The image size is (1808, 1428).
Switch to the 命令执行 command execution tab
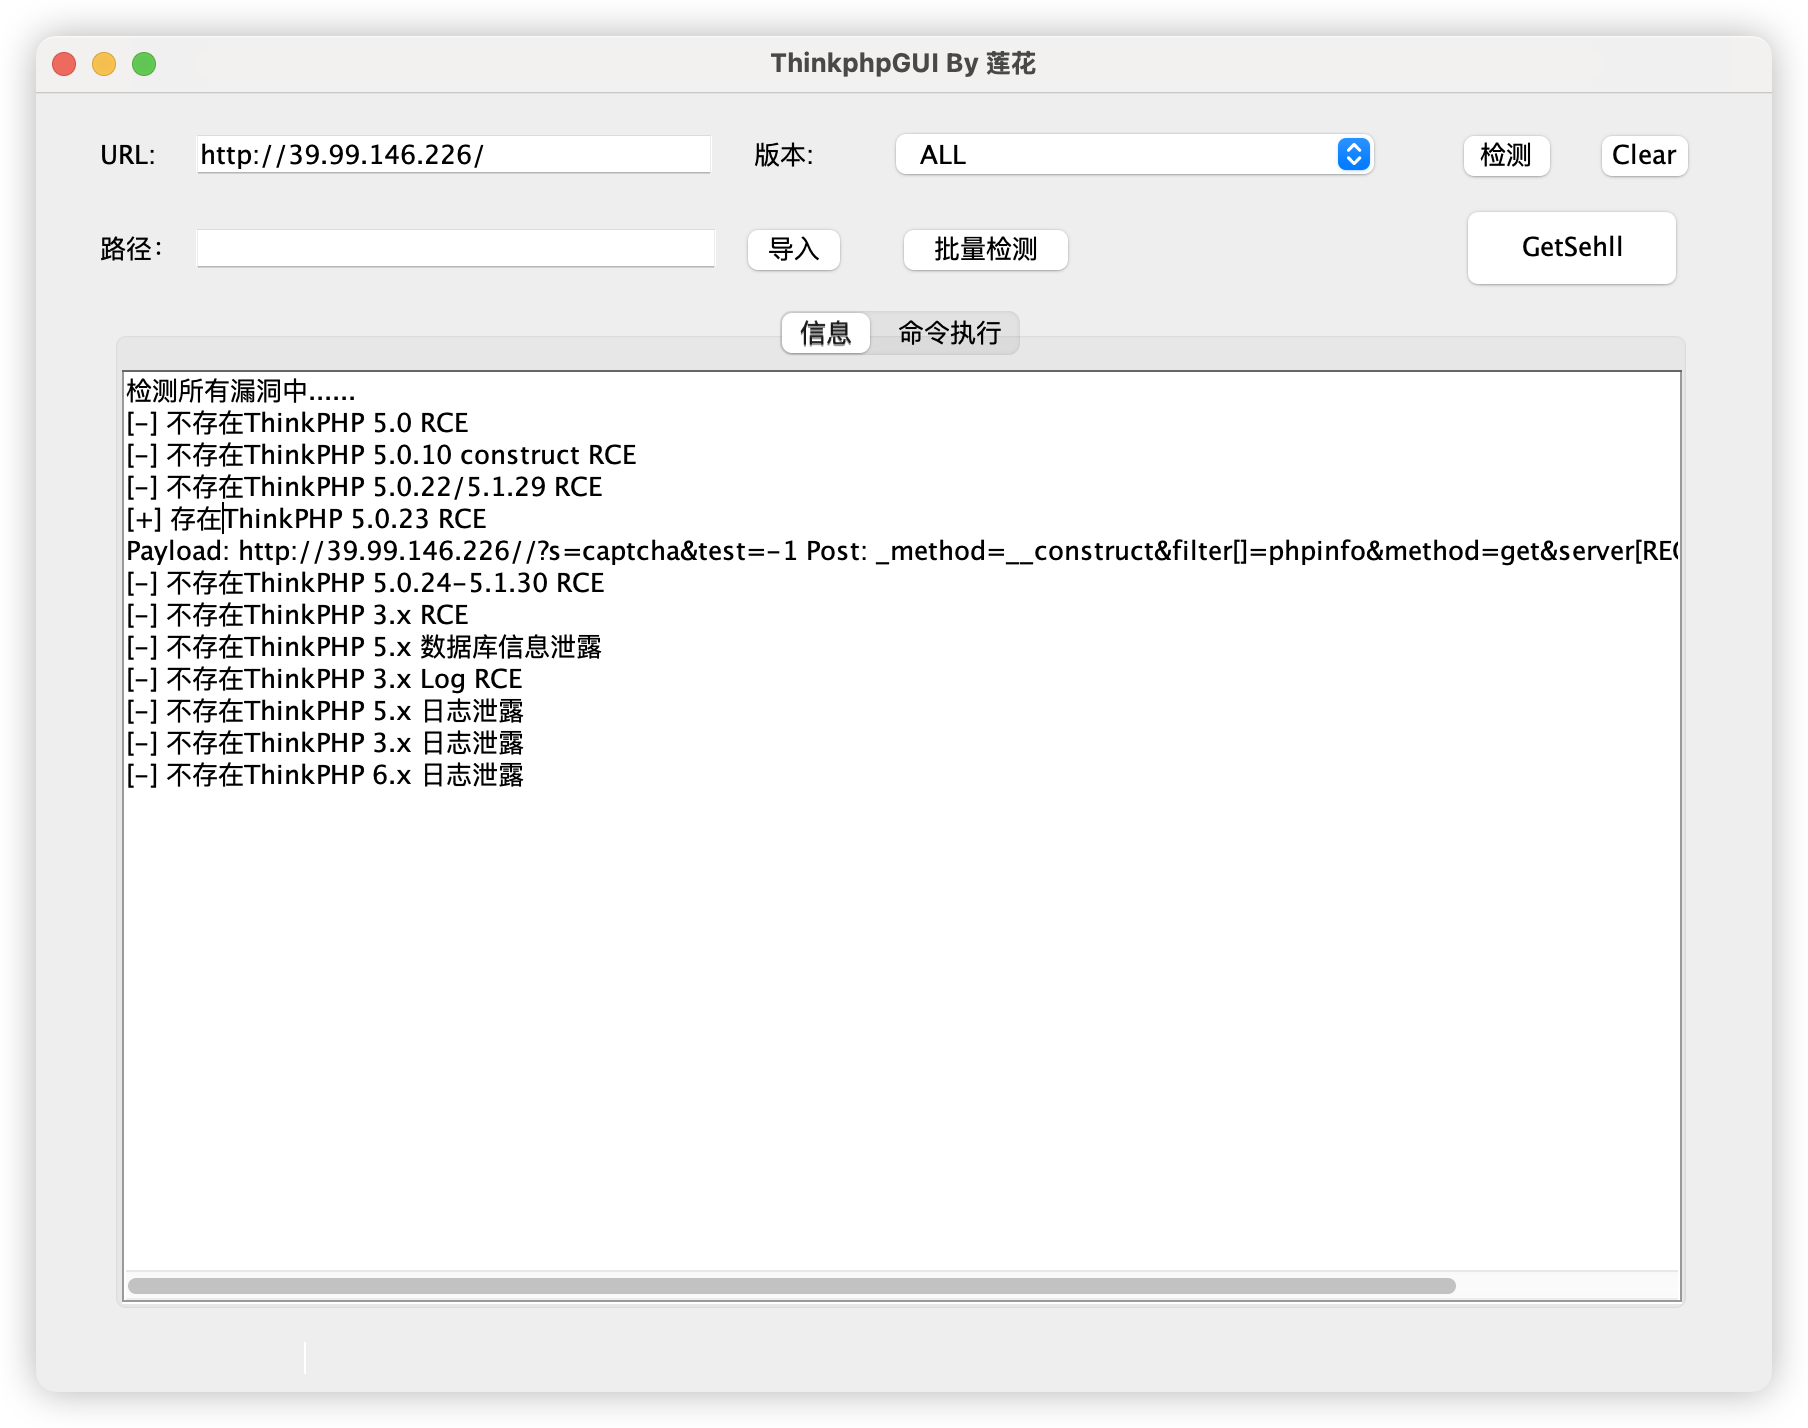pos(949,333)
